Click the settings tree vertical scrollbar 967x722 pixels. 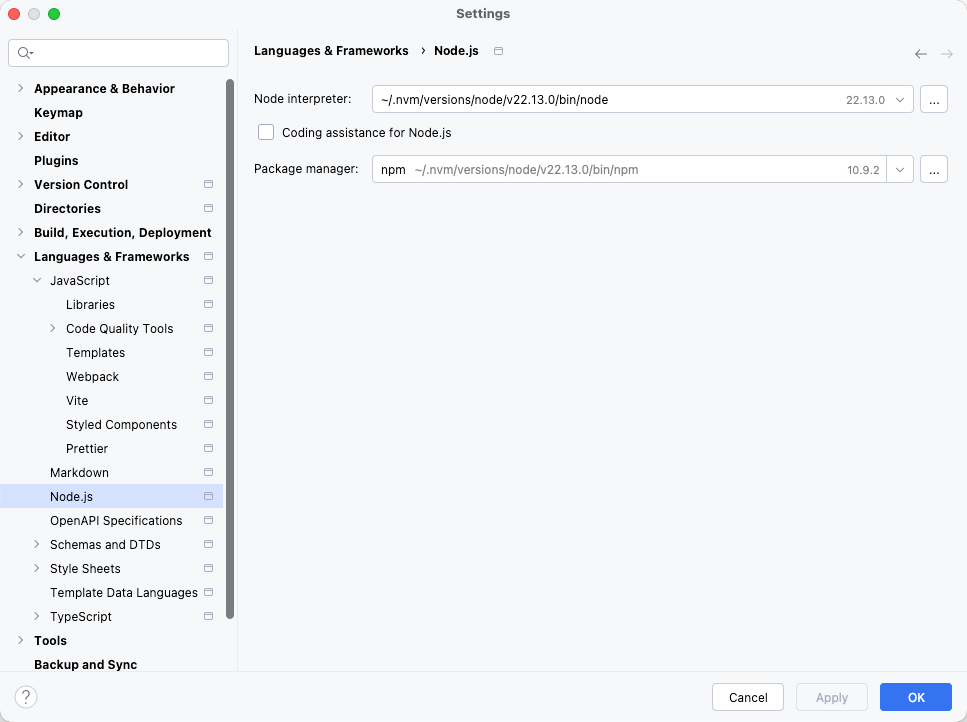click(230, 350)
